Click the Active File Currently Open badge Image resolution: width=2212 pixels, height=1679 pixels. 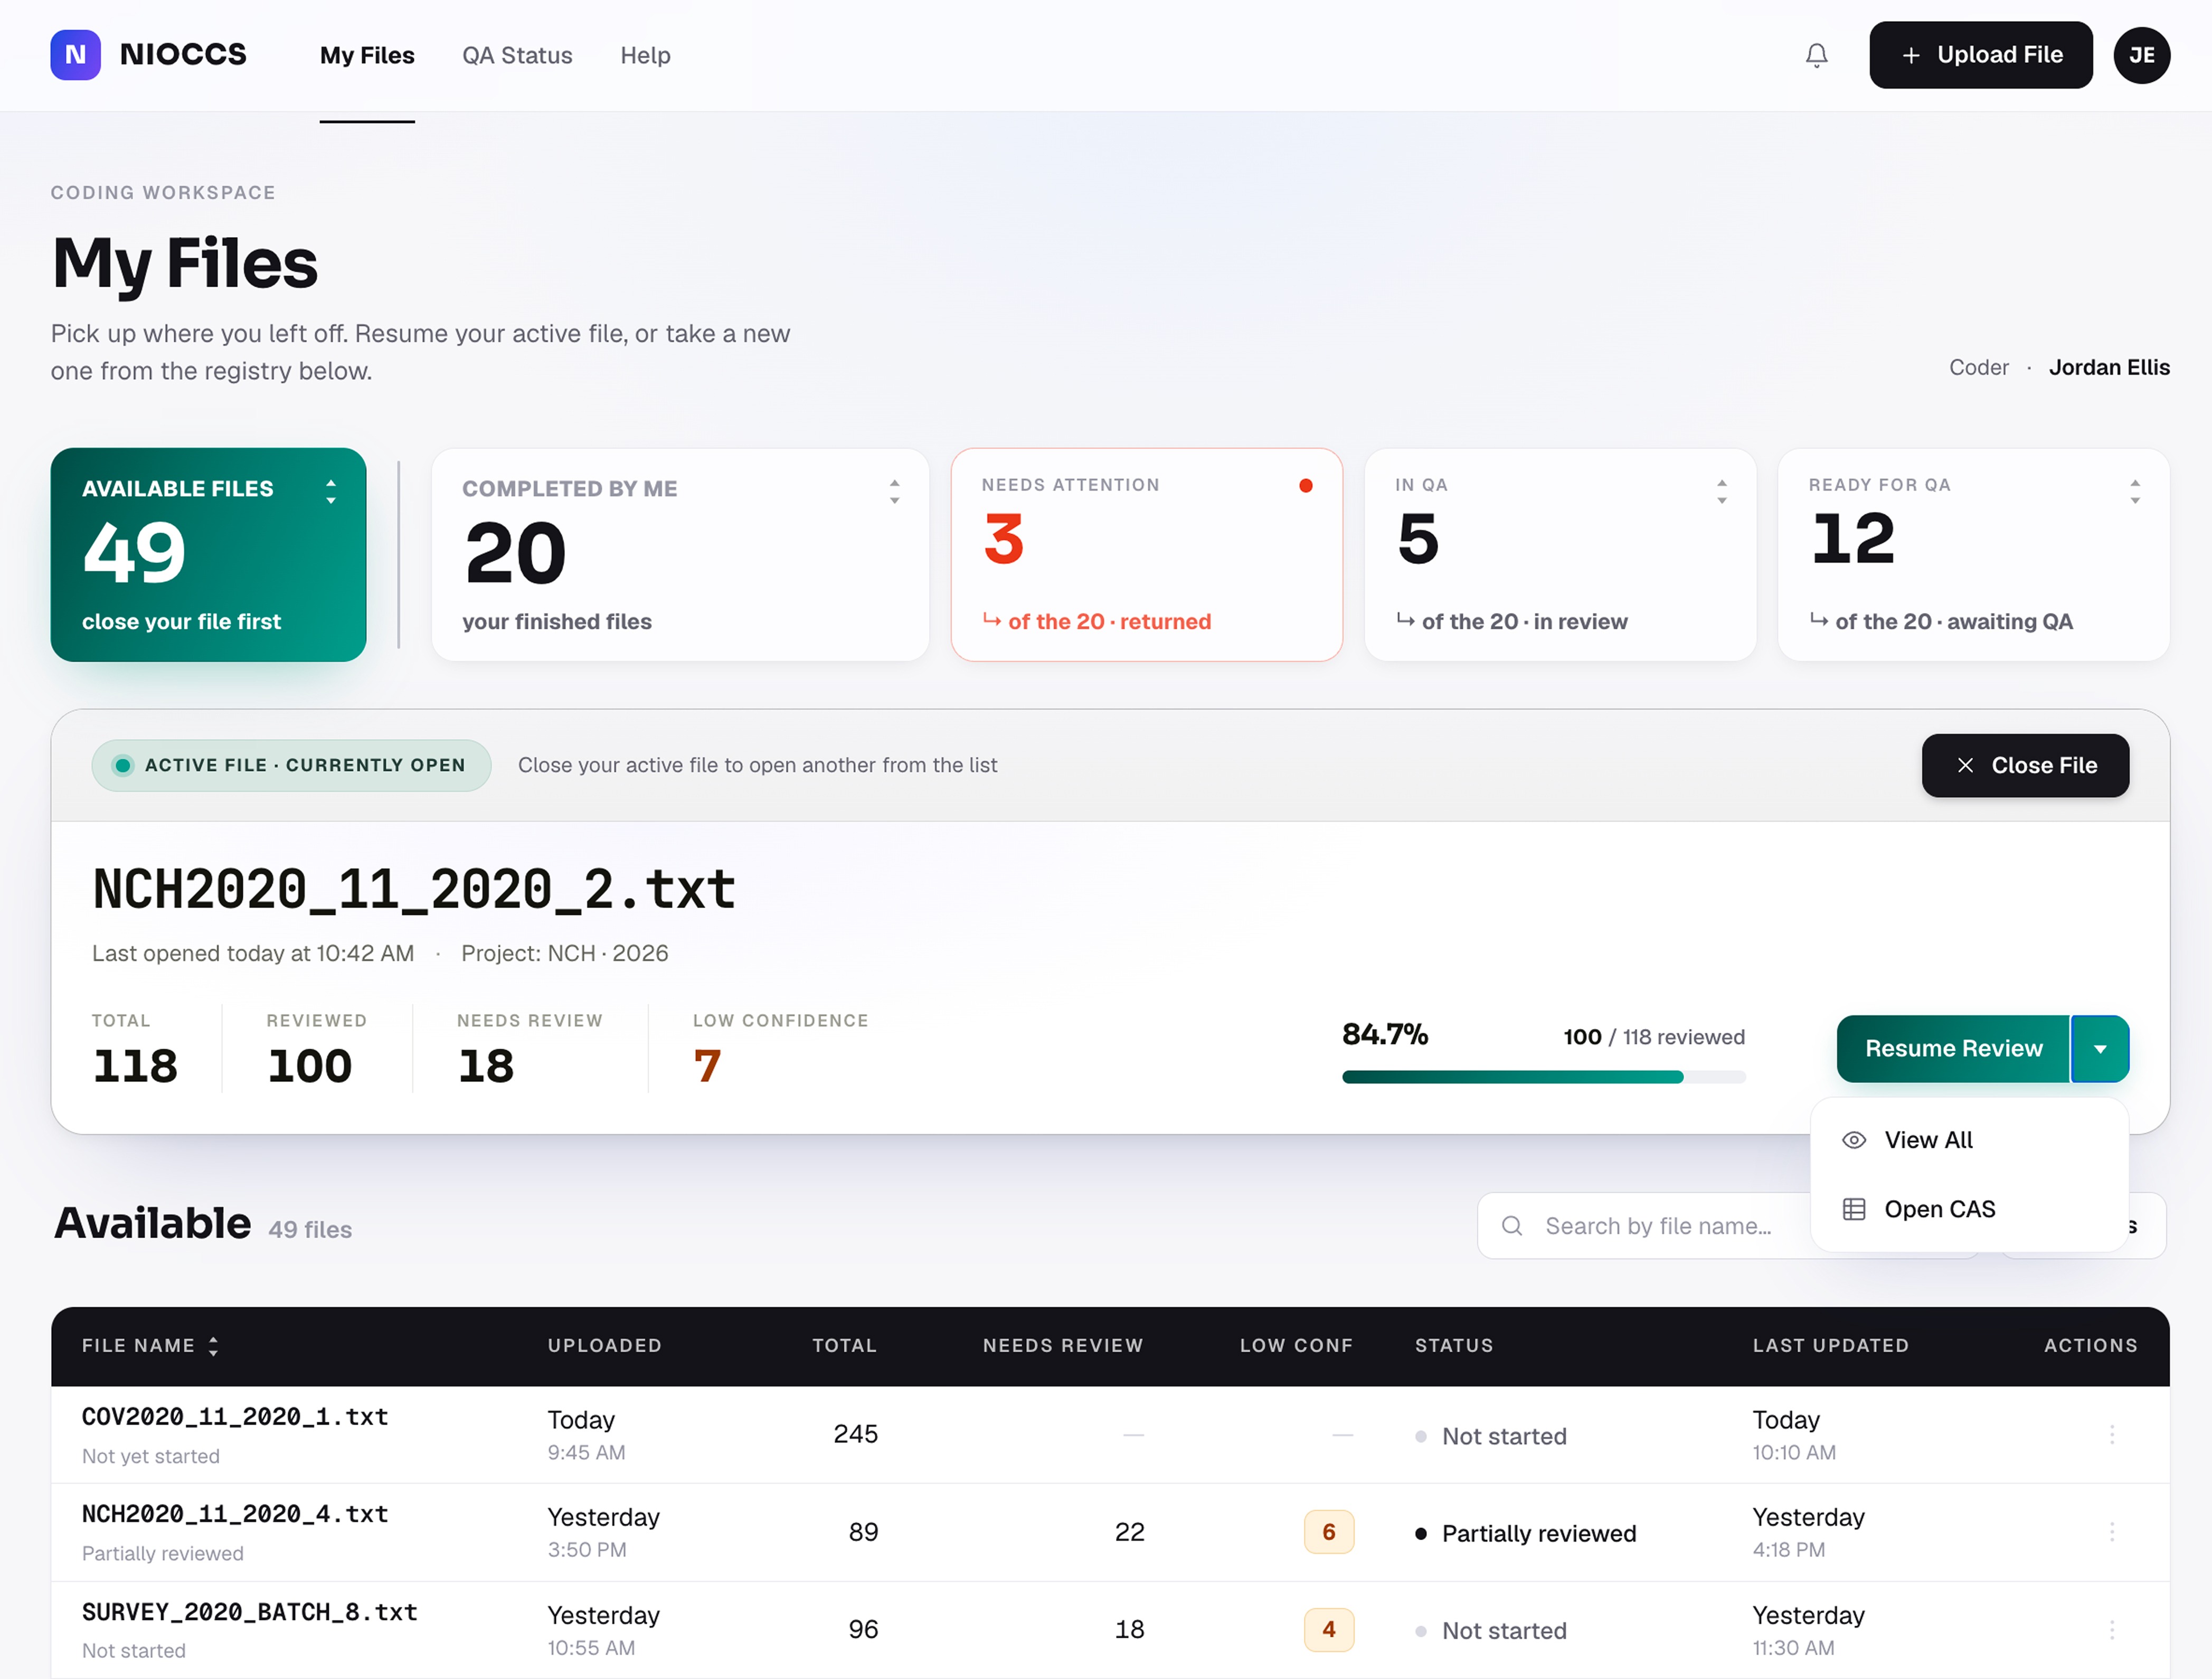(x=291, y=765)
